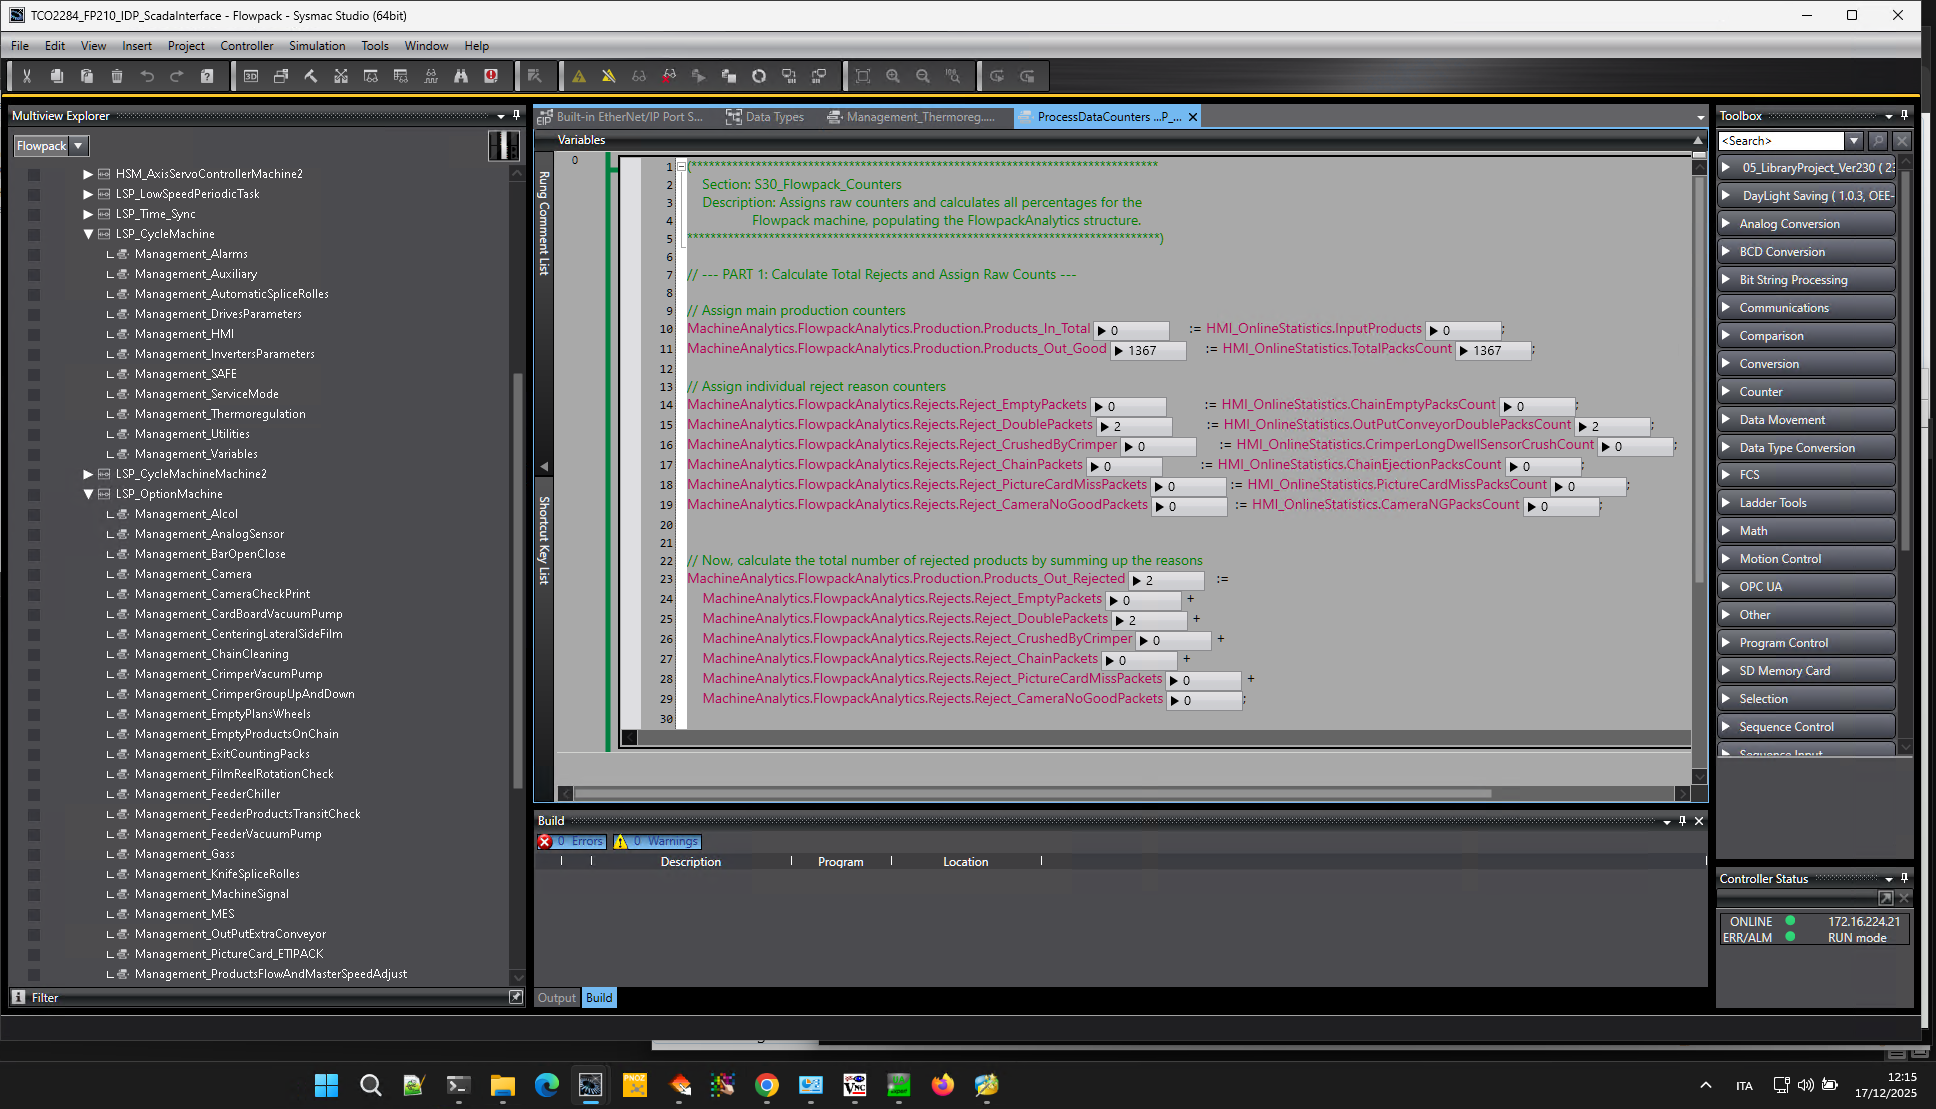Switch to the Output tab
The image size is (1936, 1109).
(x=556, y=997)
